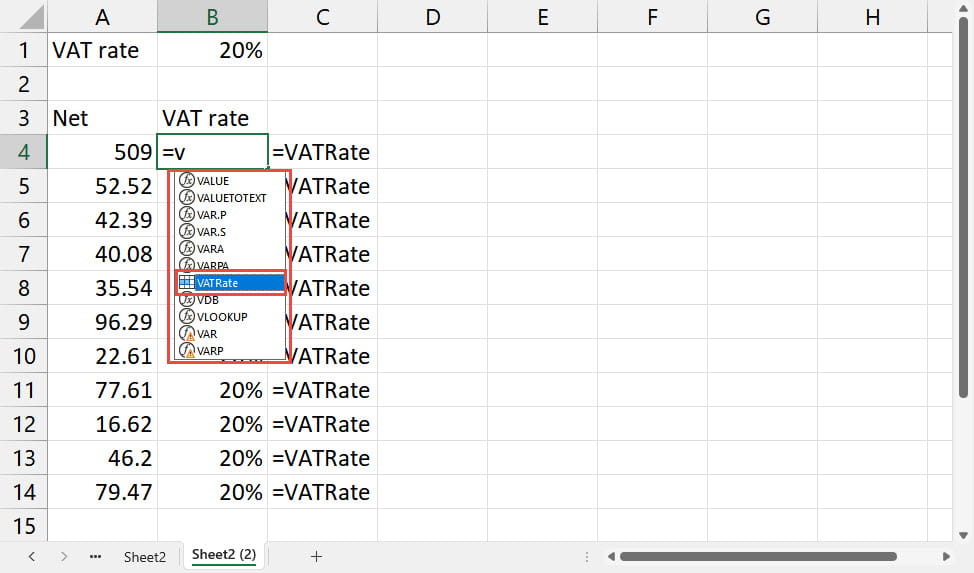Open the hidden sheets ellipsis menu
Image resolution: width=974 pixels, height=573 pixels.
(96, 556)
